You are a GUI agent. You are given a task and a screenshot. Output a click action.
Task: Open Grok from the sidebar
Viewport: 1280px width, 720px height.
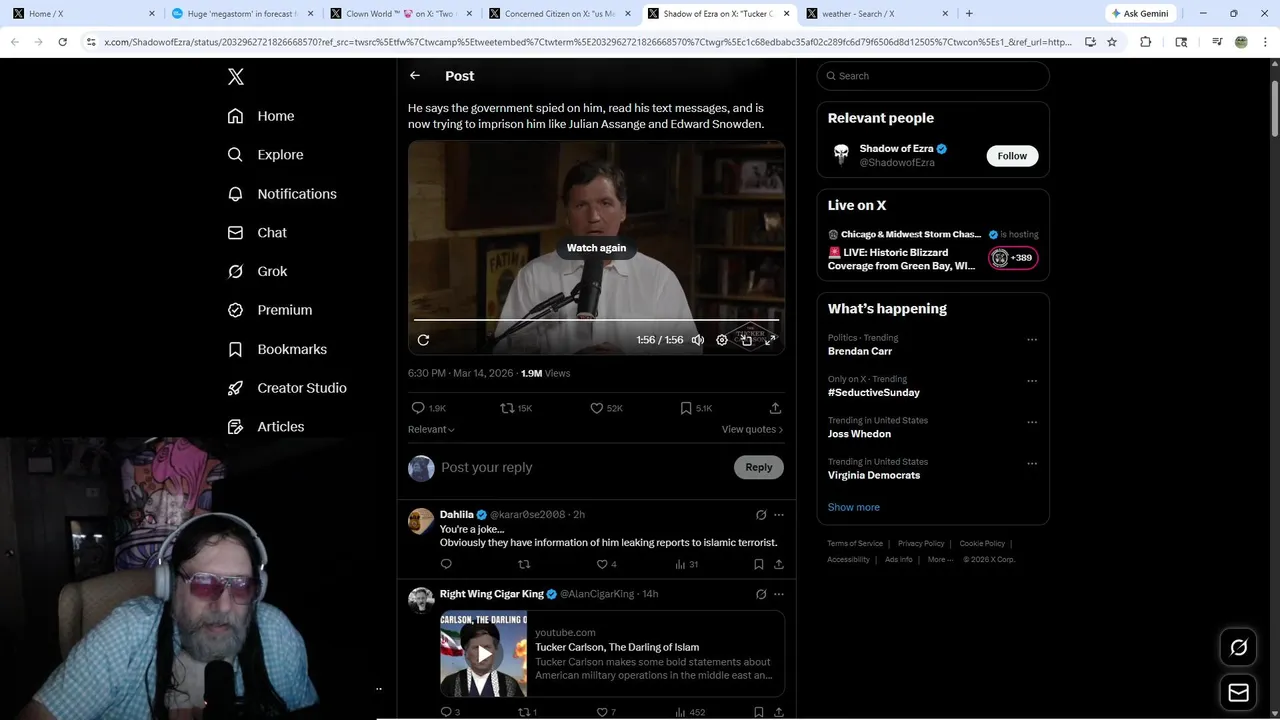(x=257, y=271)
